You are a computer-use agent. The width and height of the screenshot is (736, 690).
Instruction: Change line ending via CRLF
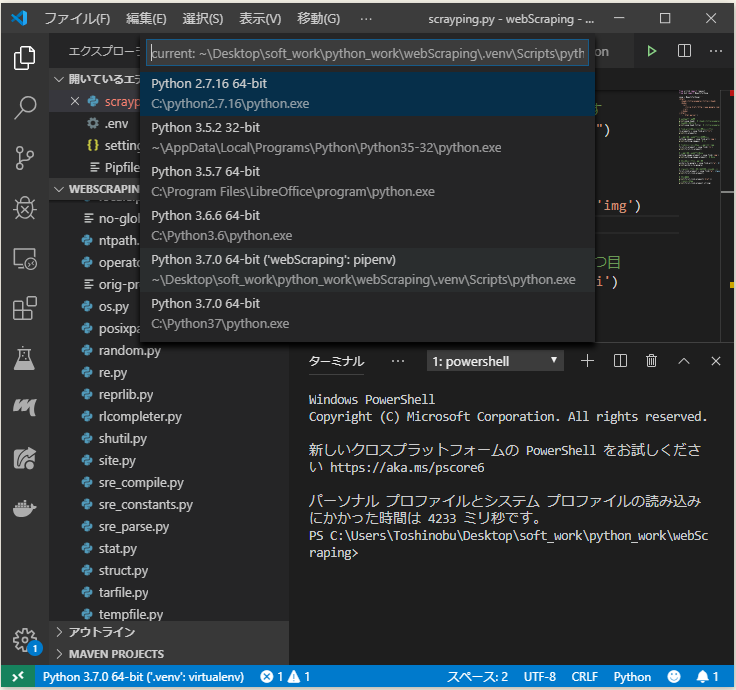click(x=584, y=676)
